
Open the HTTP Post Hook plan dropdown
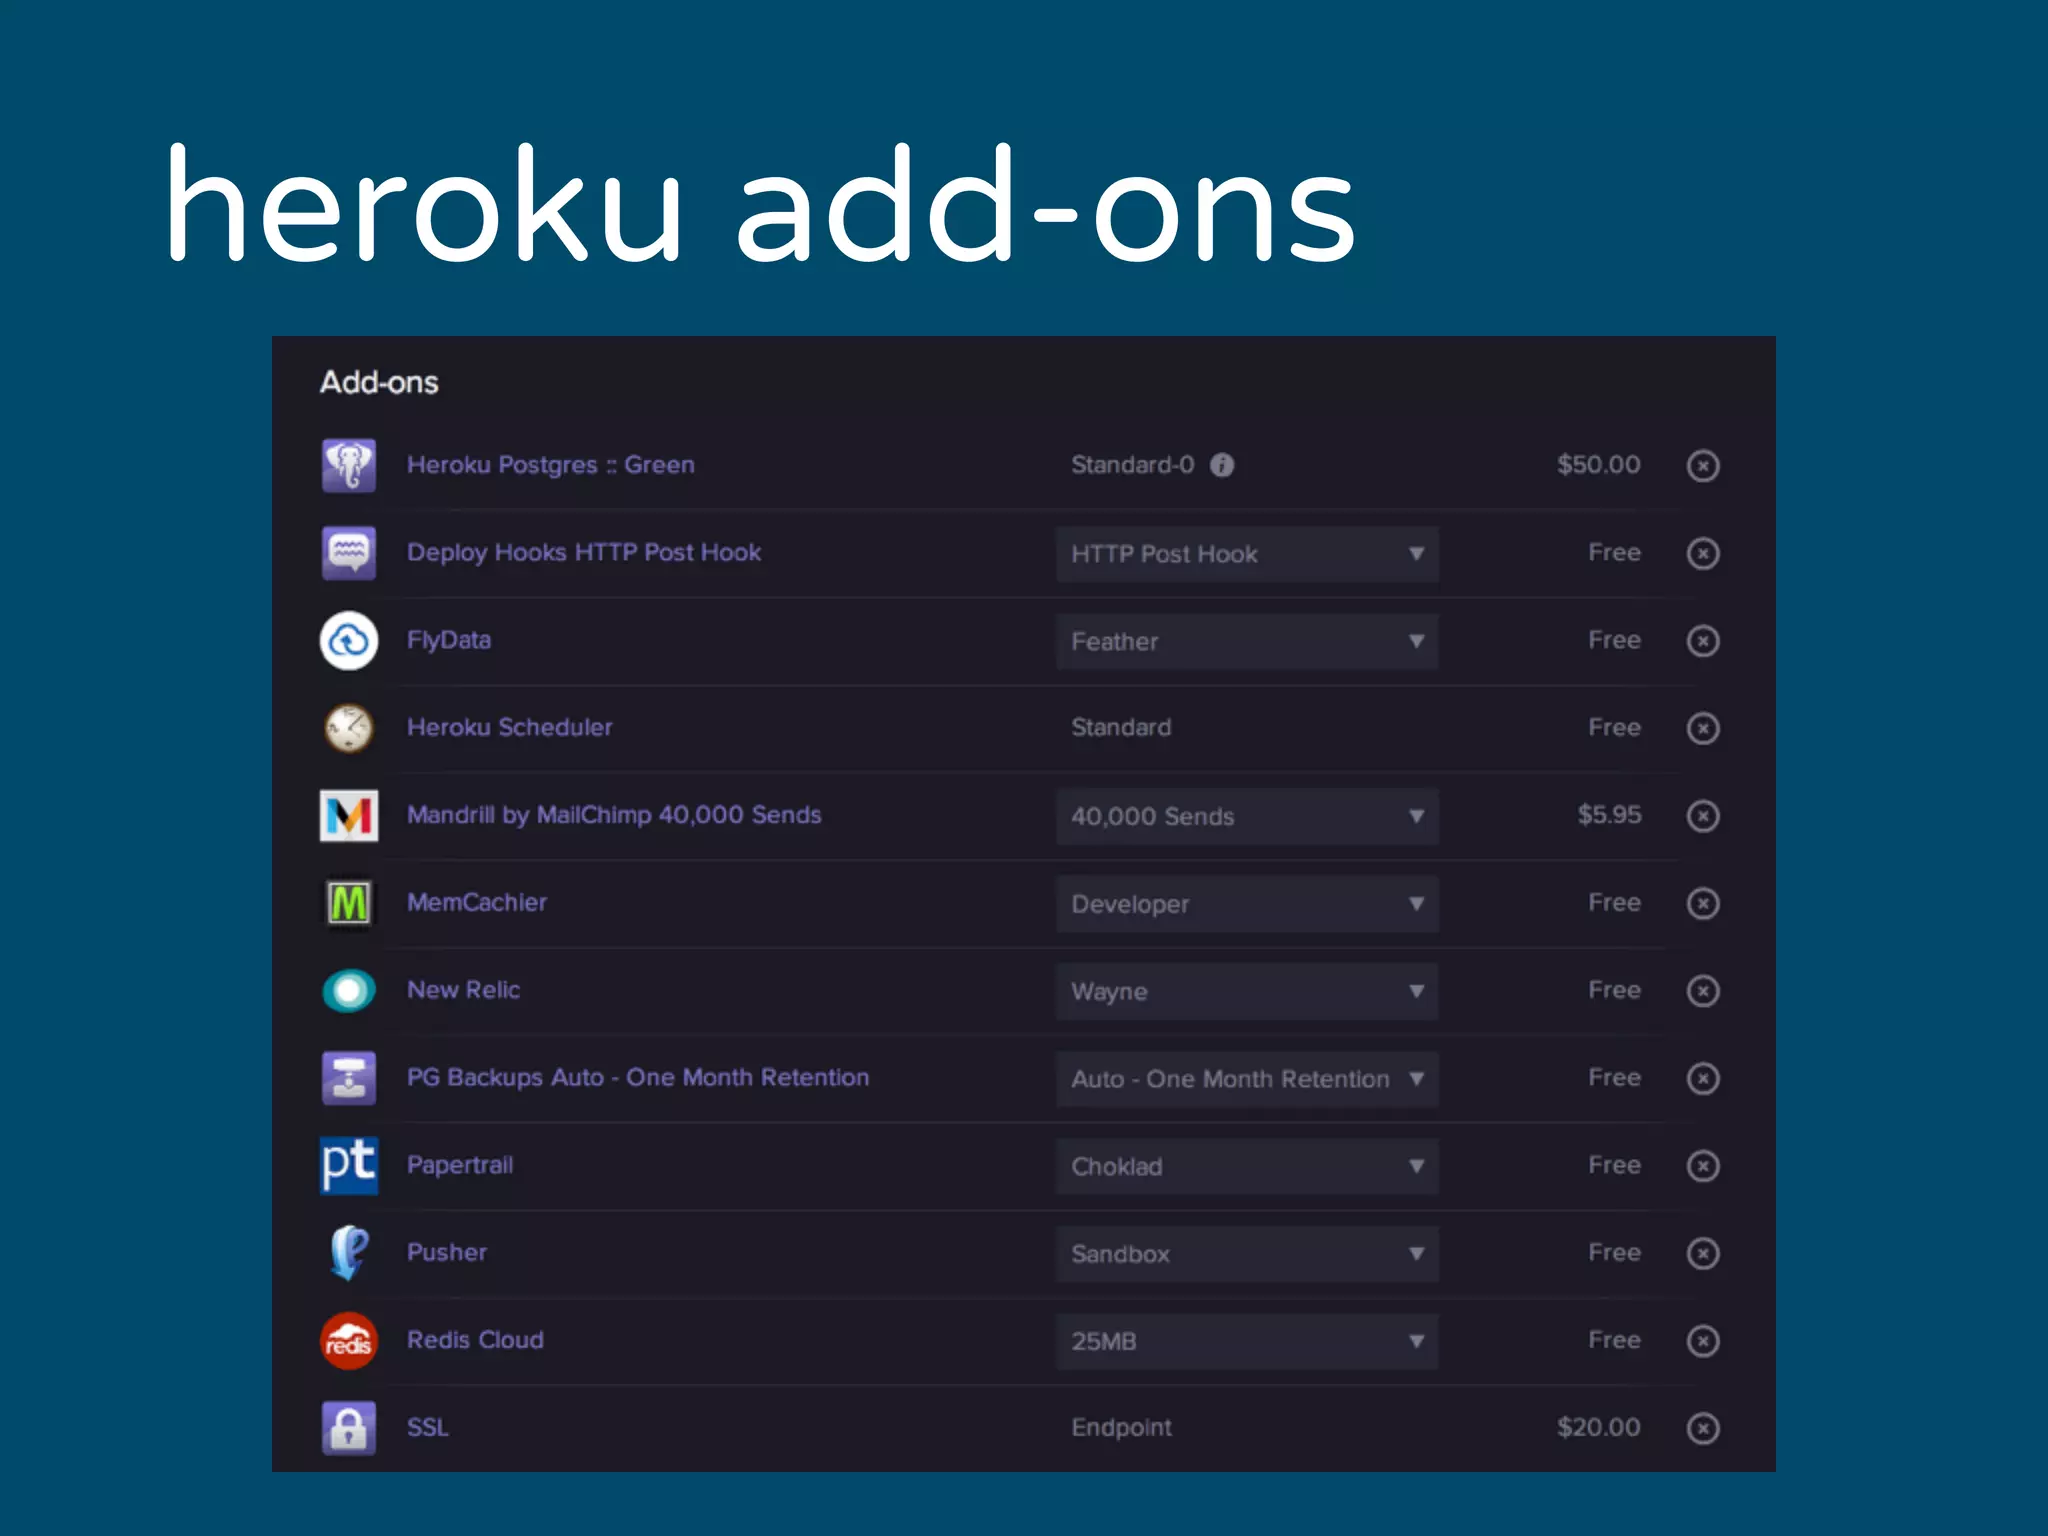point(1247,554)
